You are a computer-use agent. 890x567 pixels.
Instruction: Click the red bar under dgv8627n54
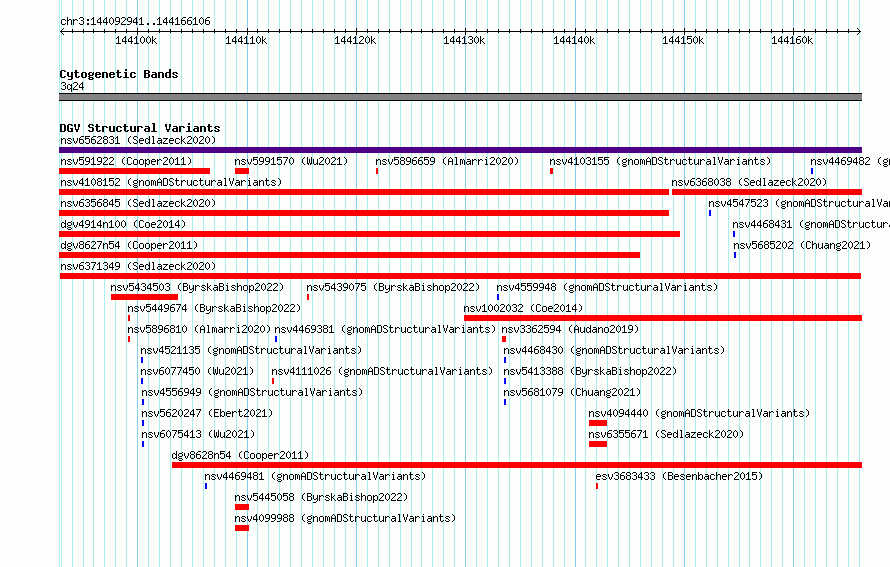click(350, 255)
